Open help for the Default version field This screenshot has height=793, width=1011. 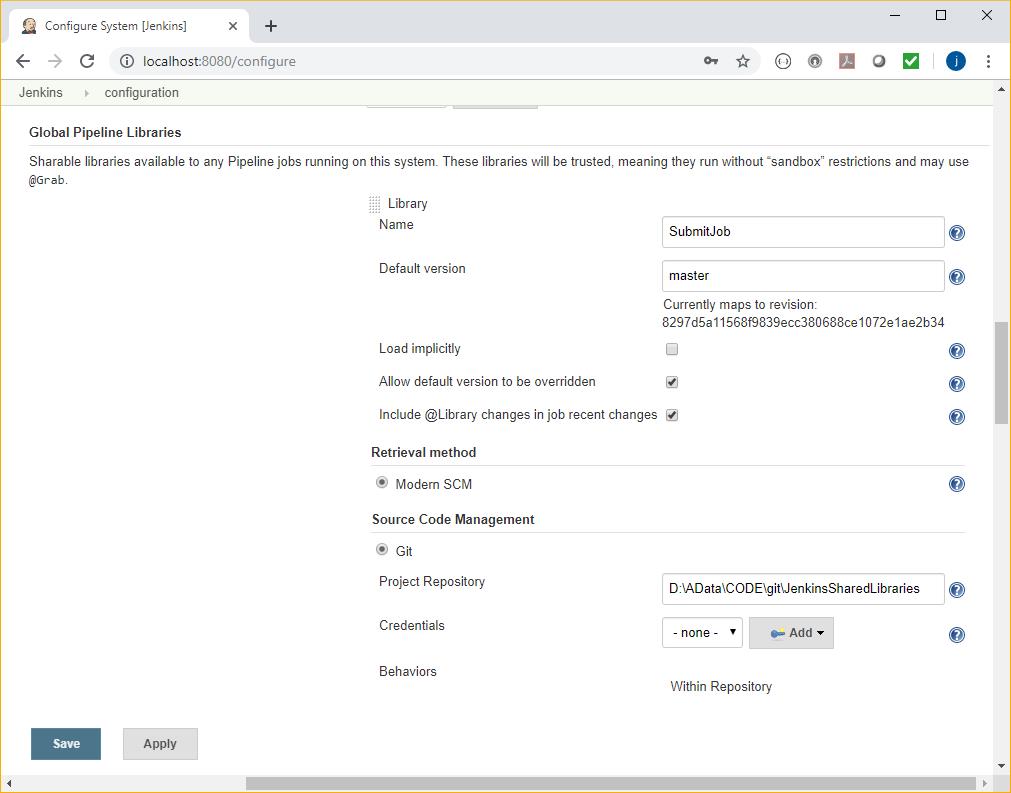click(957, 277)
